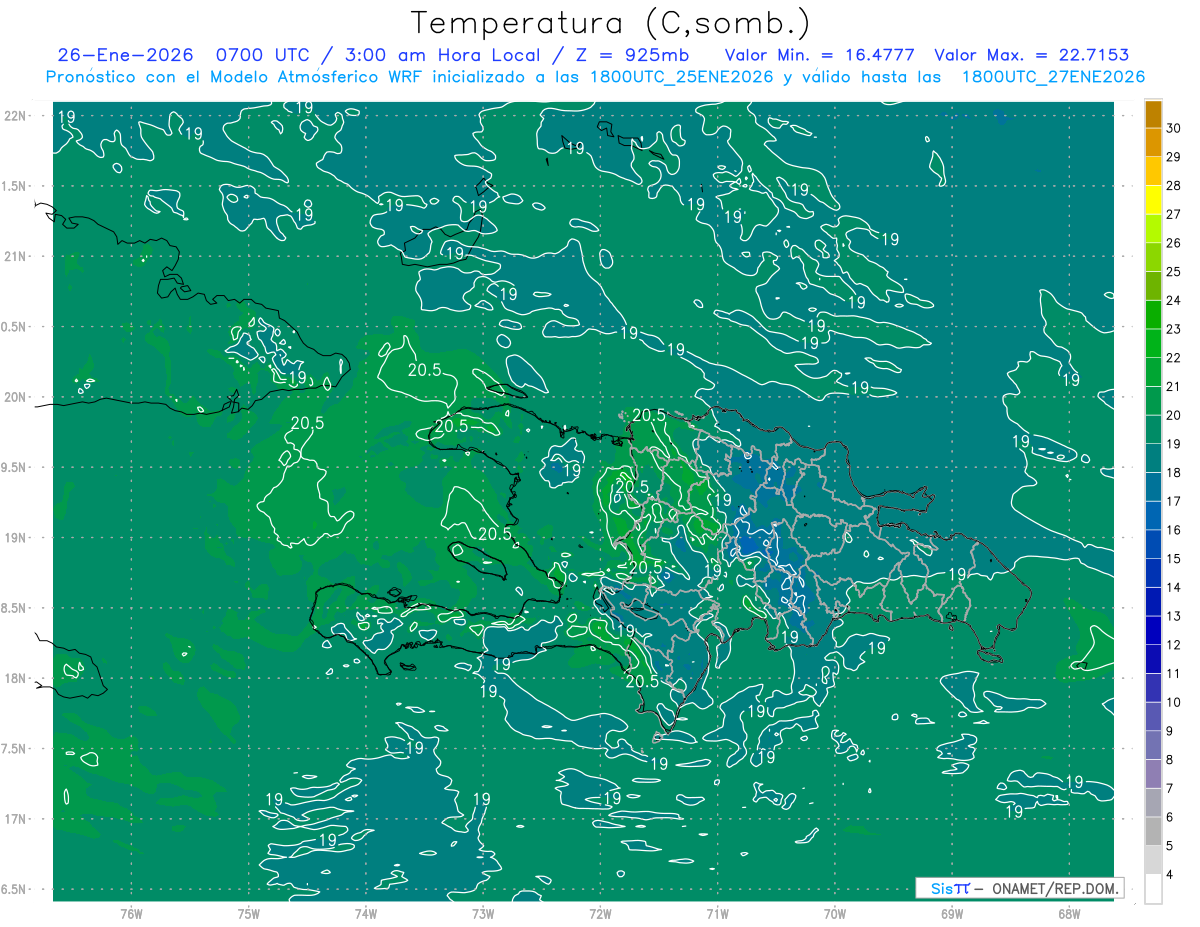Click the "0700 UTC" time text
Image resolution: width=1200 pixels, height=927 pixels.
coord(261,55)
